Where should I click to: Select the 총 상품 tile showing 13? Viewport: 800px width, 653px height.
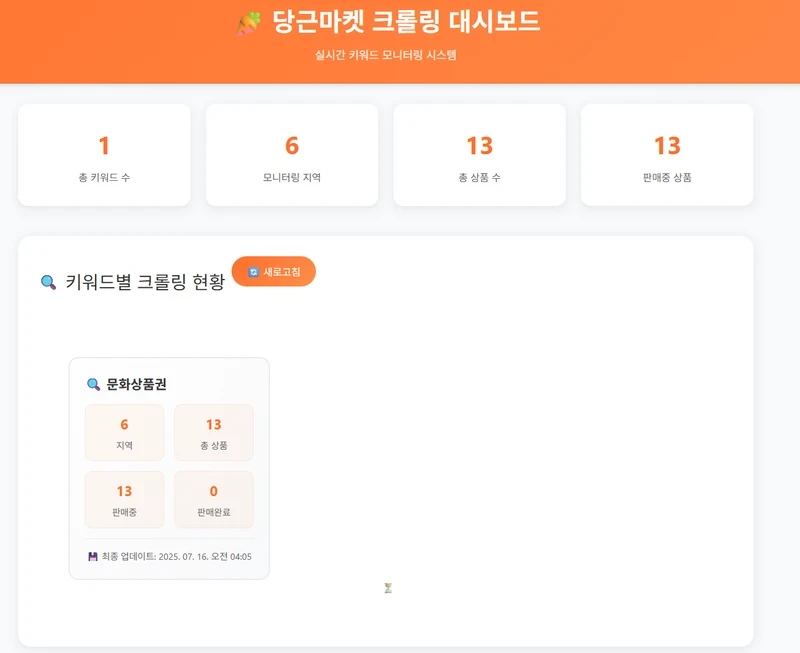(214, 433)
